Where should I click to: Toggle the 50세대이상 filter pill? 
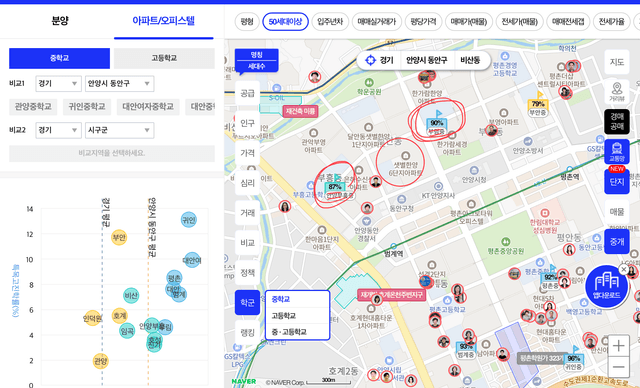tap(285, 22)
